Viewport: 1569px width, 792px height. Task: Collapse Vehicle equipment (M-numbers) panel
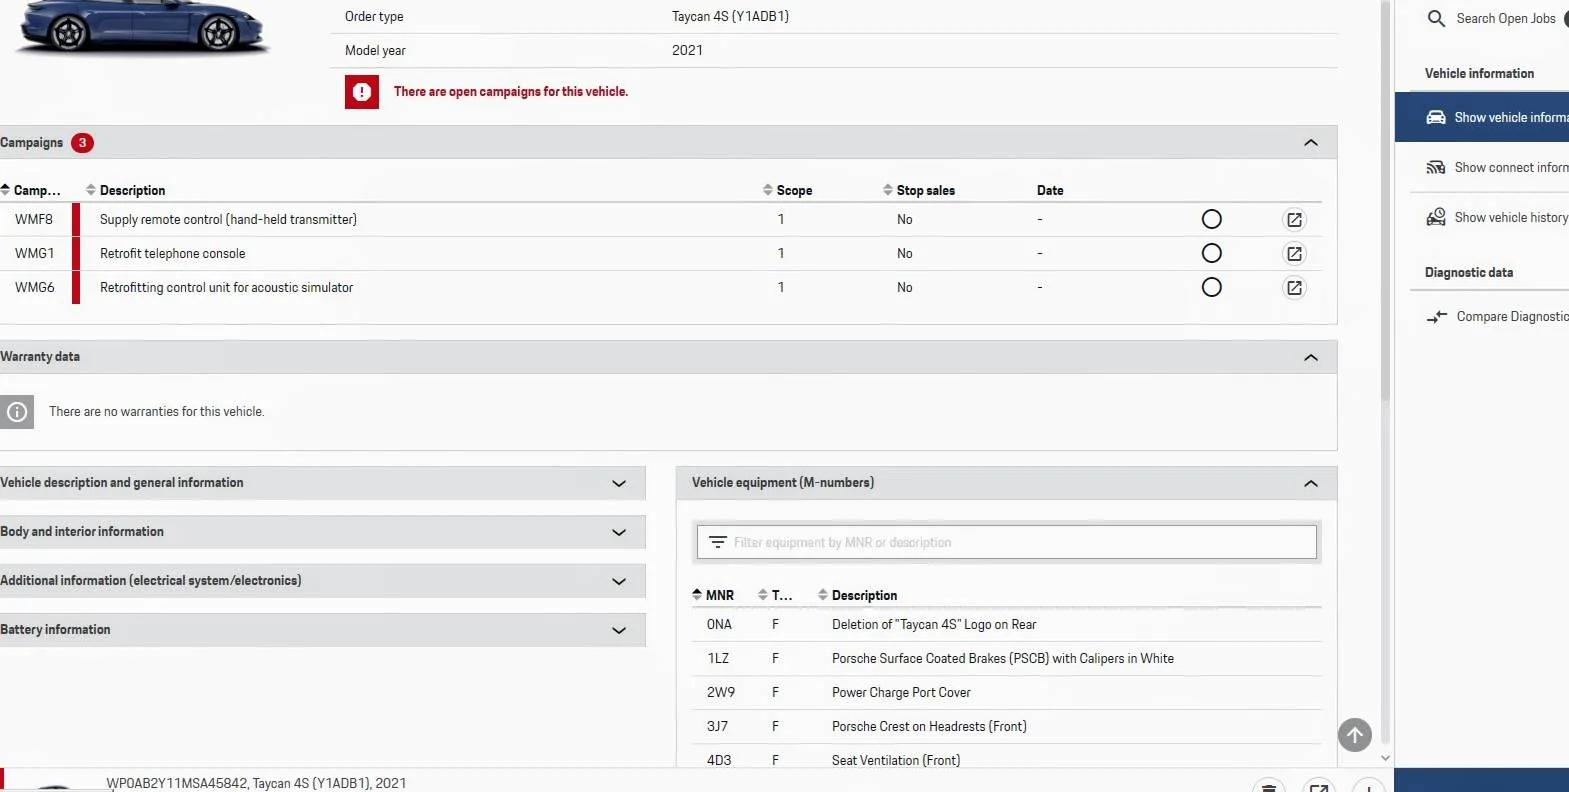click(x=1311, y=484)
